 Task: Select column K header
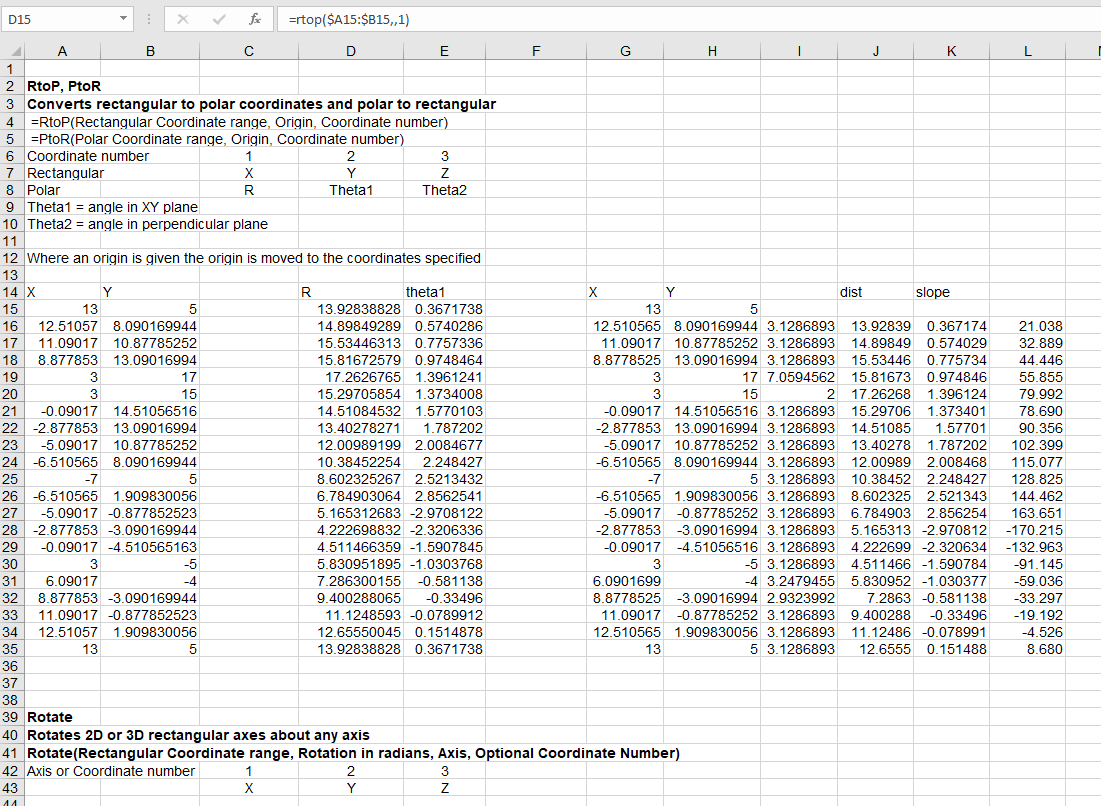click(951, 50)
